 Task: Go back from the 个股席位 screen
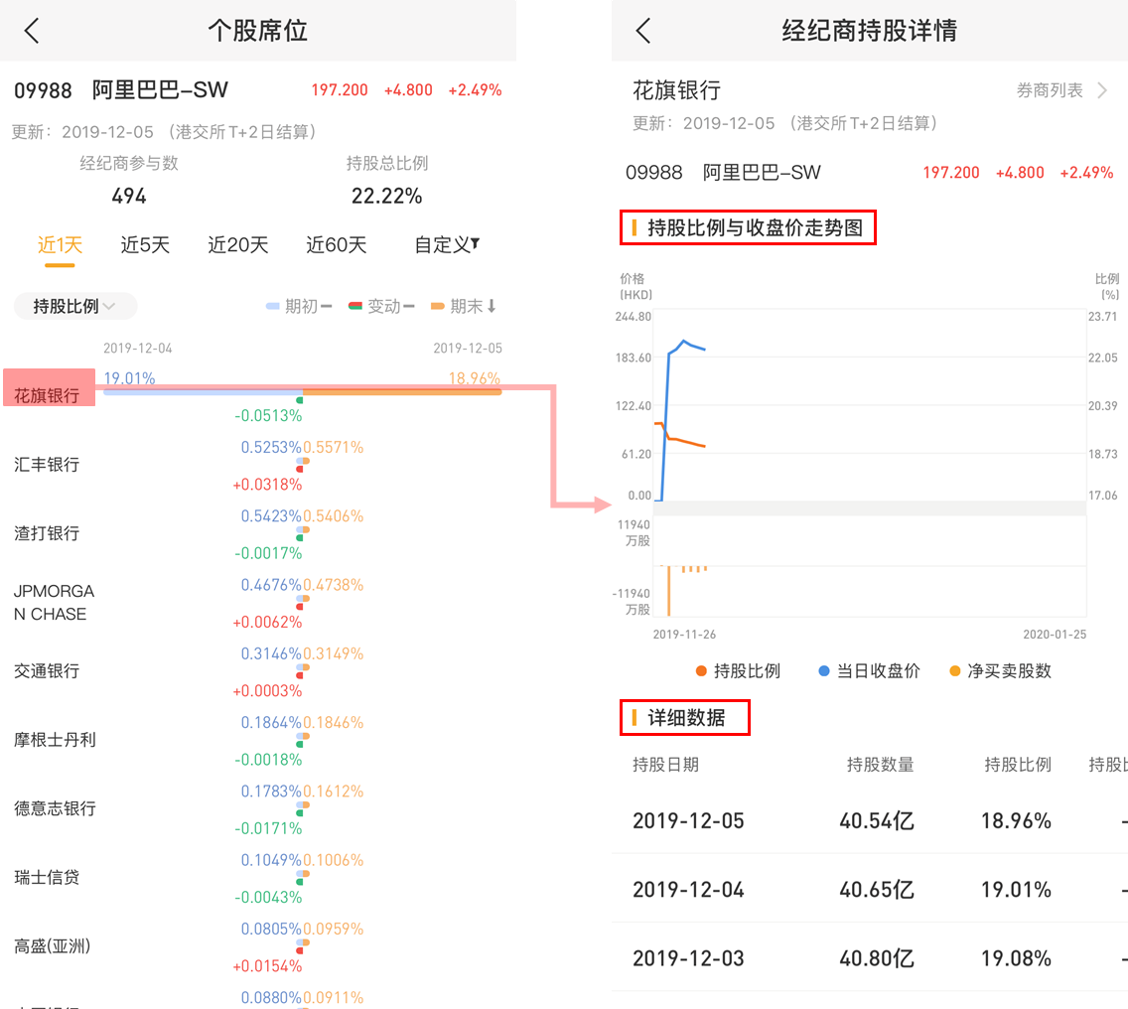pos(32,31)
